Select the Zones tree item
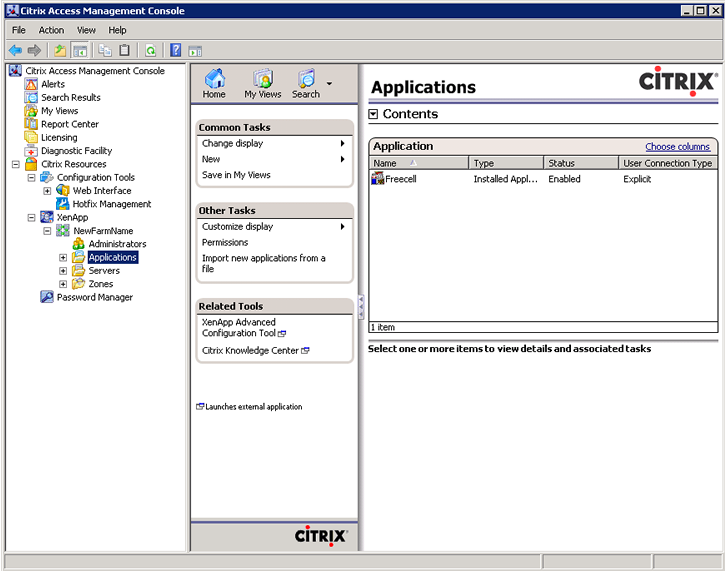This screenshot has width=725, height=571. (101, 284)
